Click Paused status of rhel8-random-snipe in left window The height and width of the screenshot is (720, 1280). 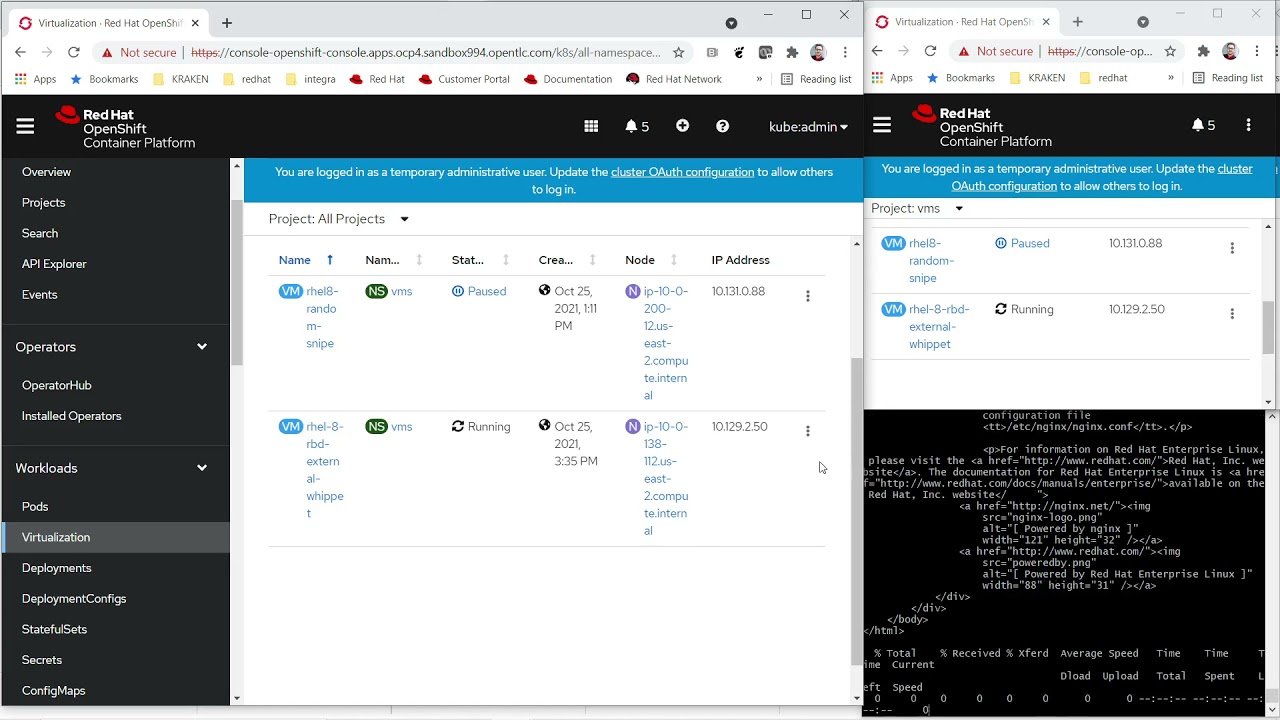[479, 292]
